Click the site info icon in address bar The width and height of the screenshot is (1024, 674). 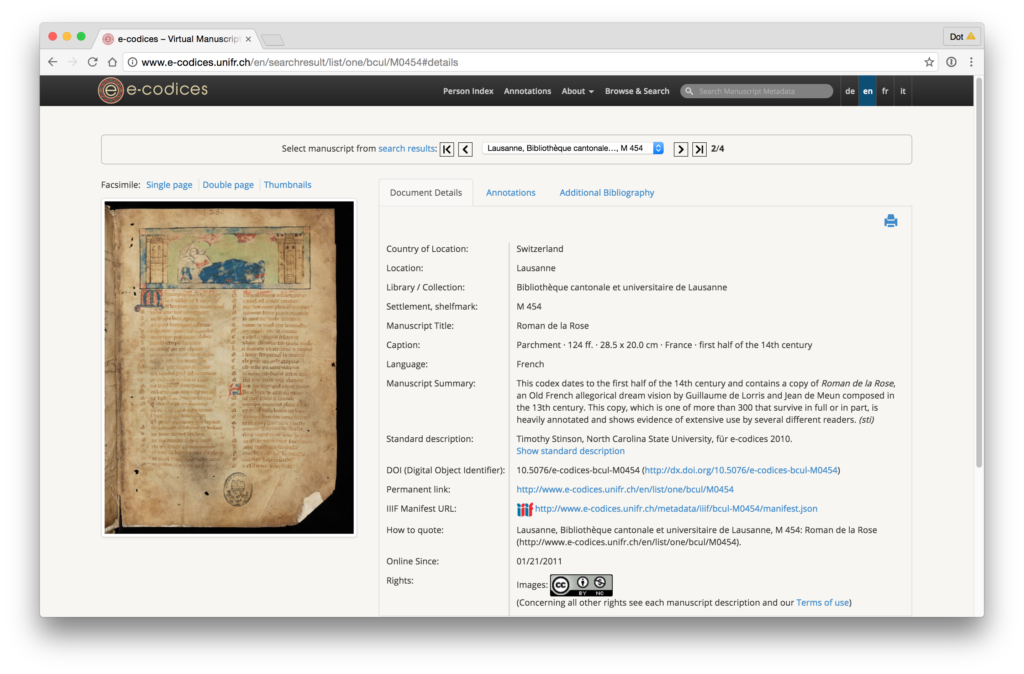pyautogui.click(x=132, y=62)
